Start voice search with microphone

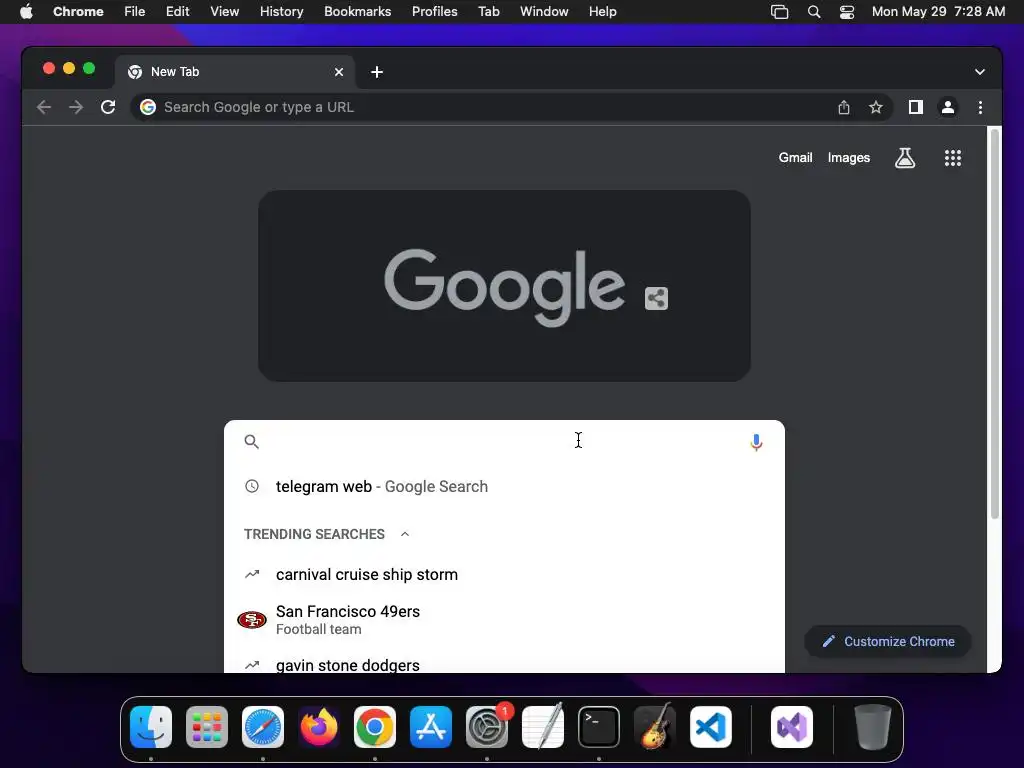pyautogui.click(x=756, y=442)
